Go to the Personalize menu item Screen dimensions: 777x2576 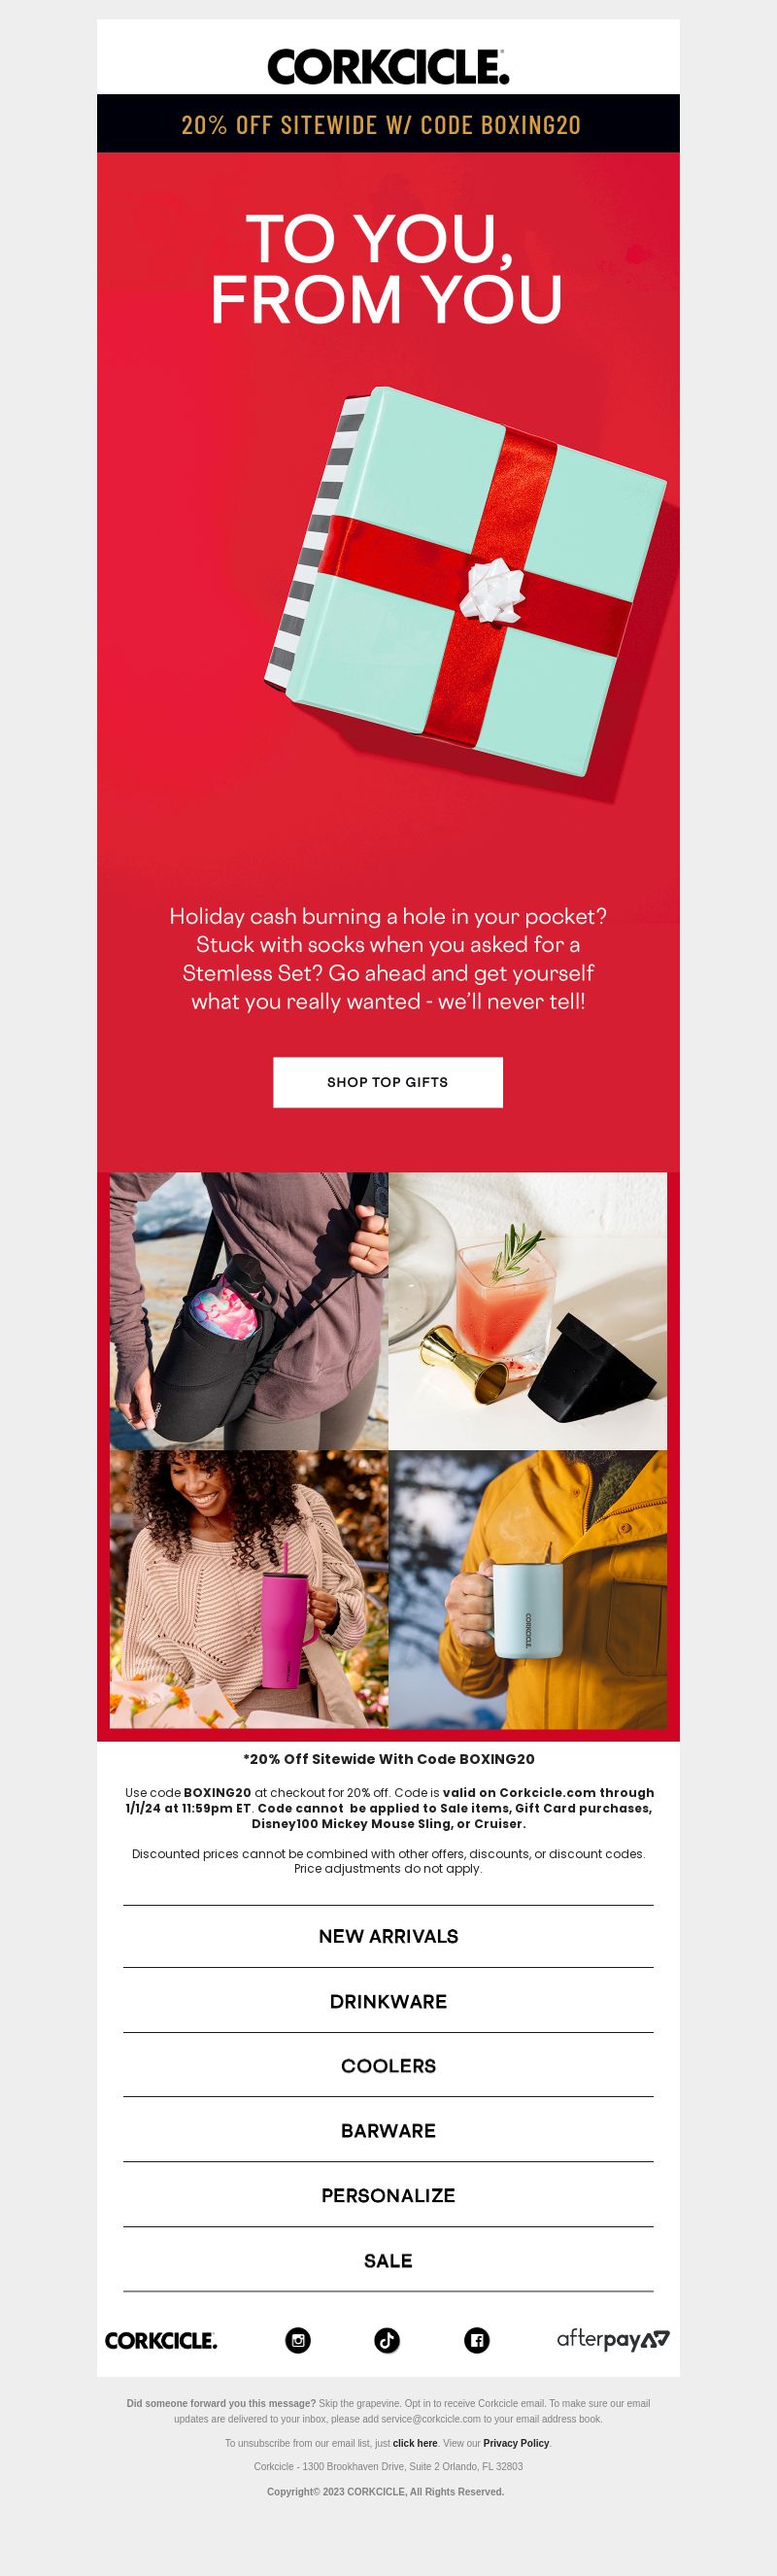point(388,2195)
